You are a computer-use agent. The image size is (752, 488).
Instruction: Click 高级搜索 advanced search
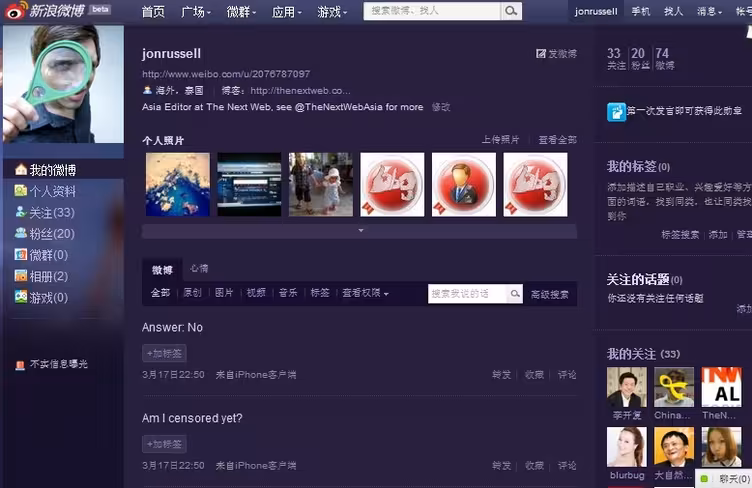[550, 294]
